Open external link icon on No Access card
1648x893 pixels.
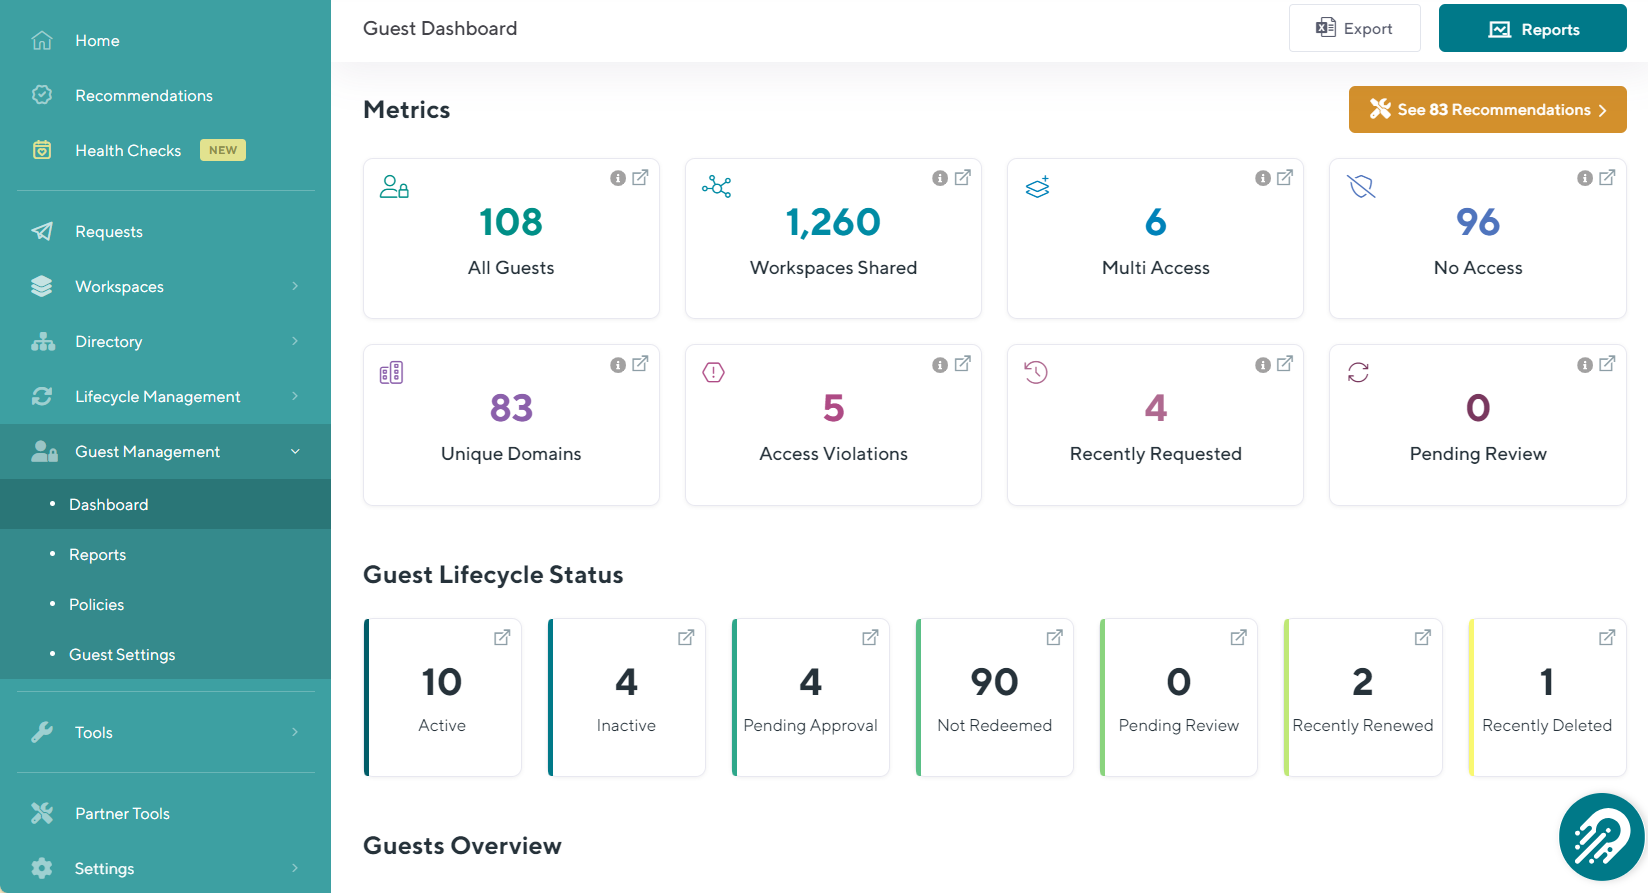coord(1607,178)
